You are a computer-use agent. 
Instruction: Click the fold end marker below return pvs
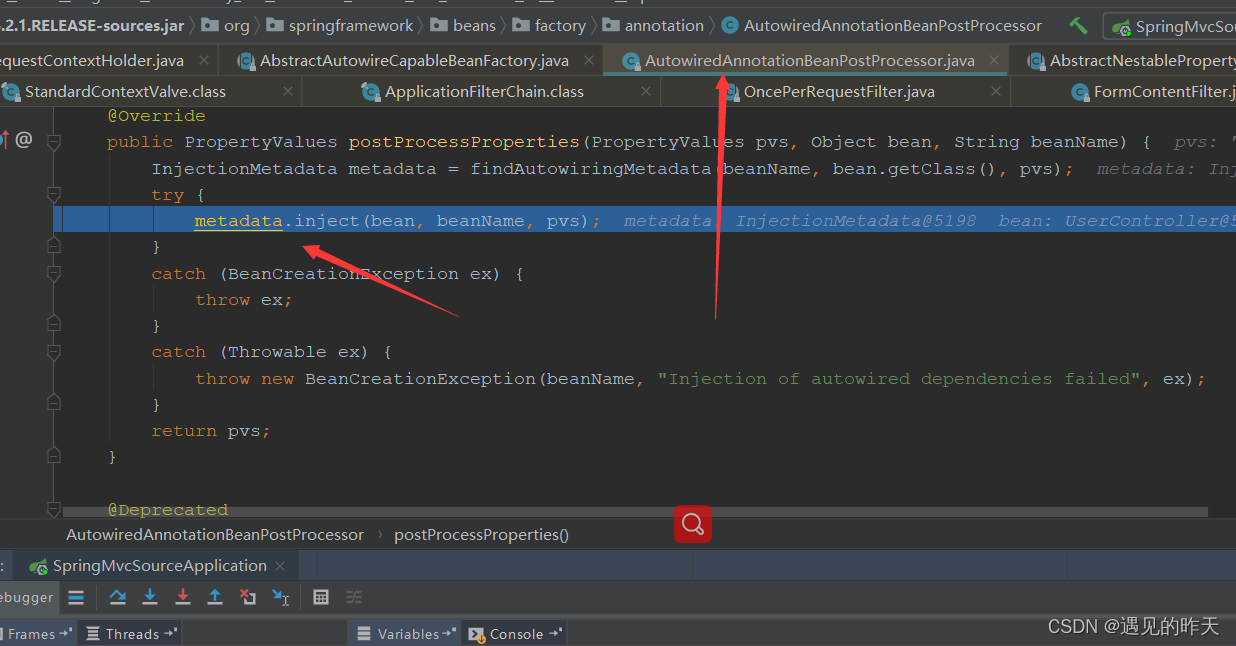point(54,456)
